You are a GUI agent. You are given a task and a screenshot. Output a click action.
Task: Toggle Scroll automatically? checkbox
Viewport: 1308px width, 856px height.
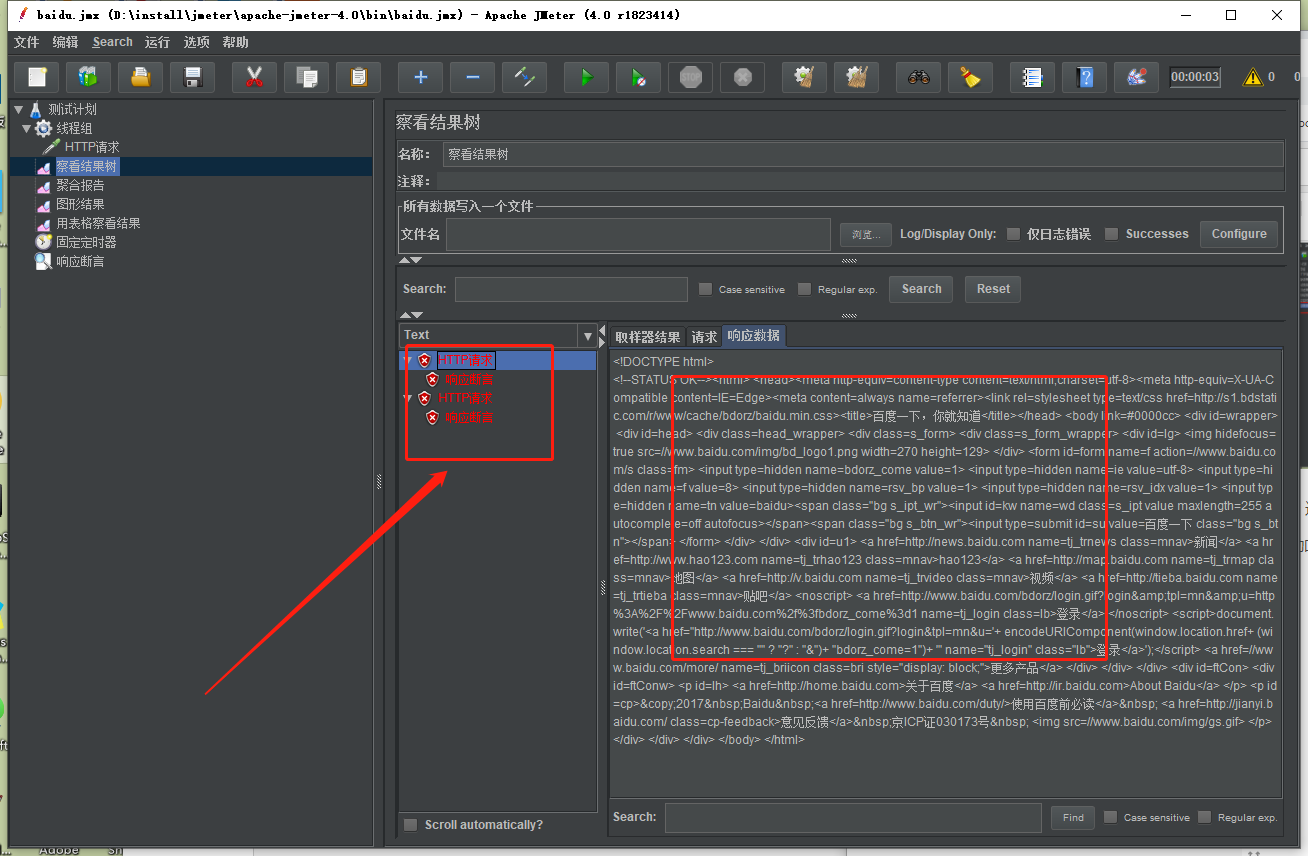coord(410,825)
